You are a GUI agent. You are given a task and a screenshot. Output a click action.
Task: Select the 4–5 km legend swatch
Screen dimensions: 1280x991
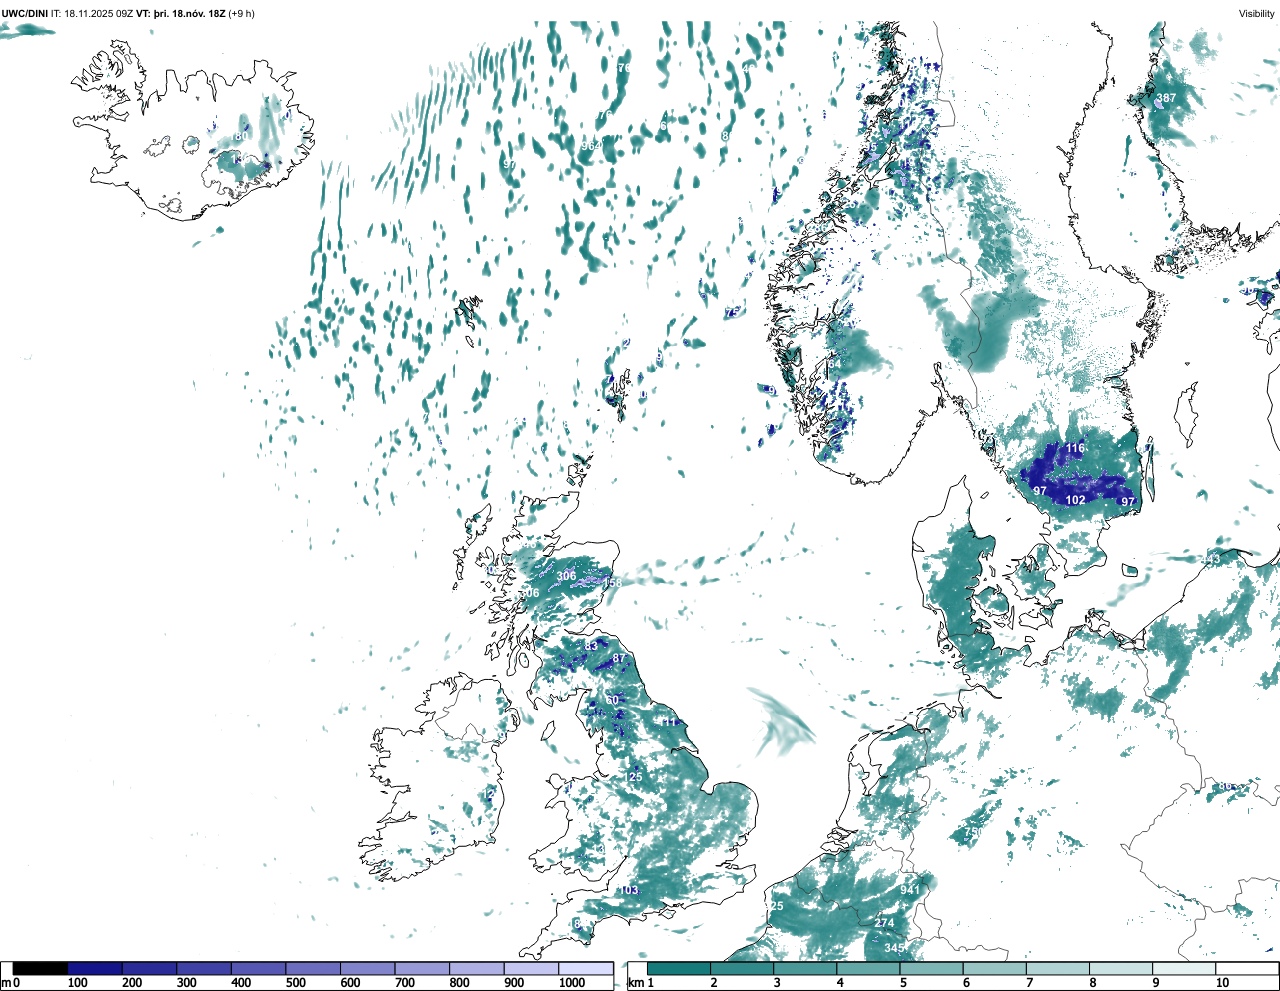pos(868,968)
